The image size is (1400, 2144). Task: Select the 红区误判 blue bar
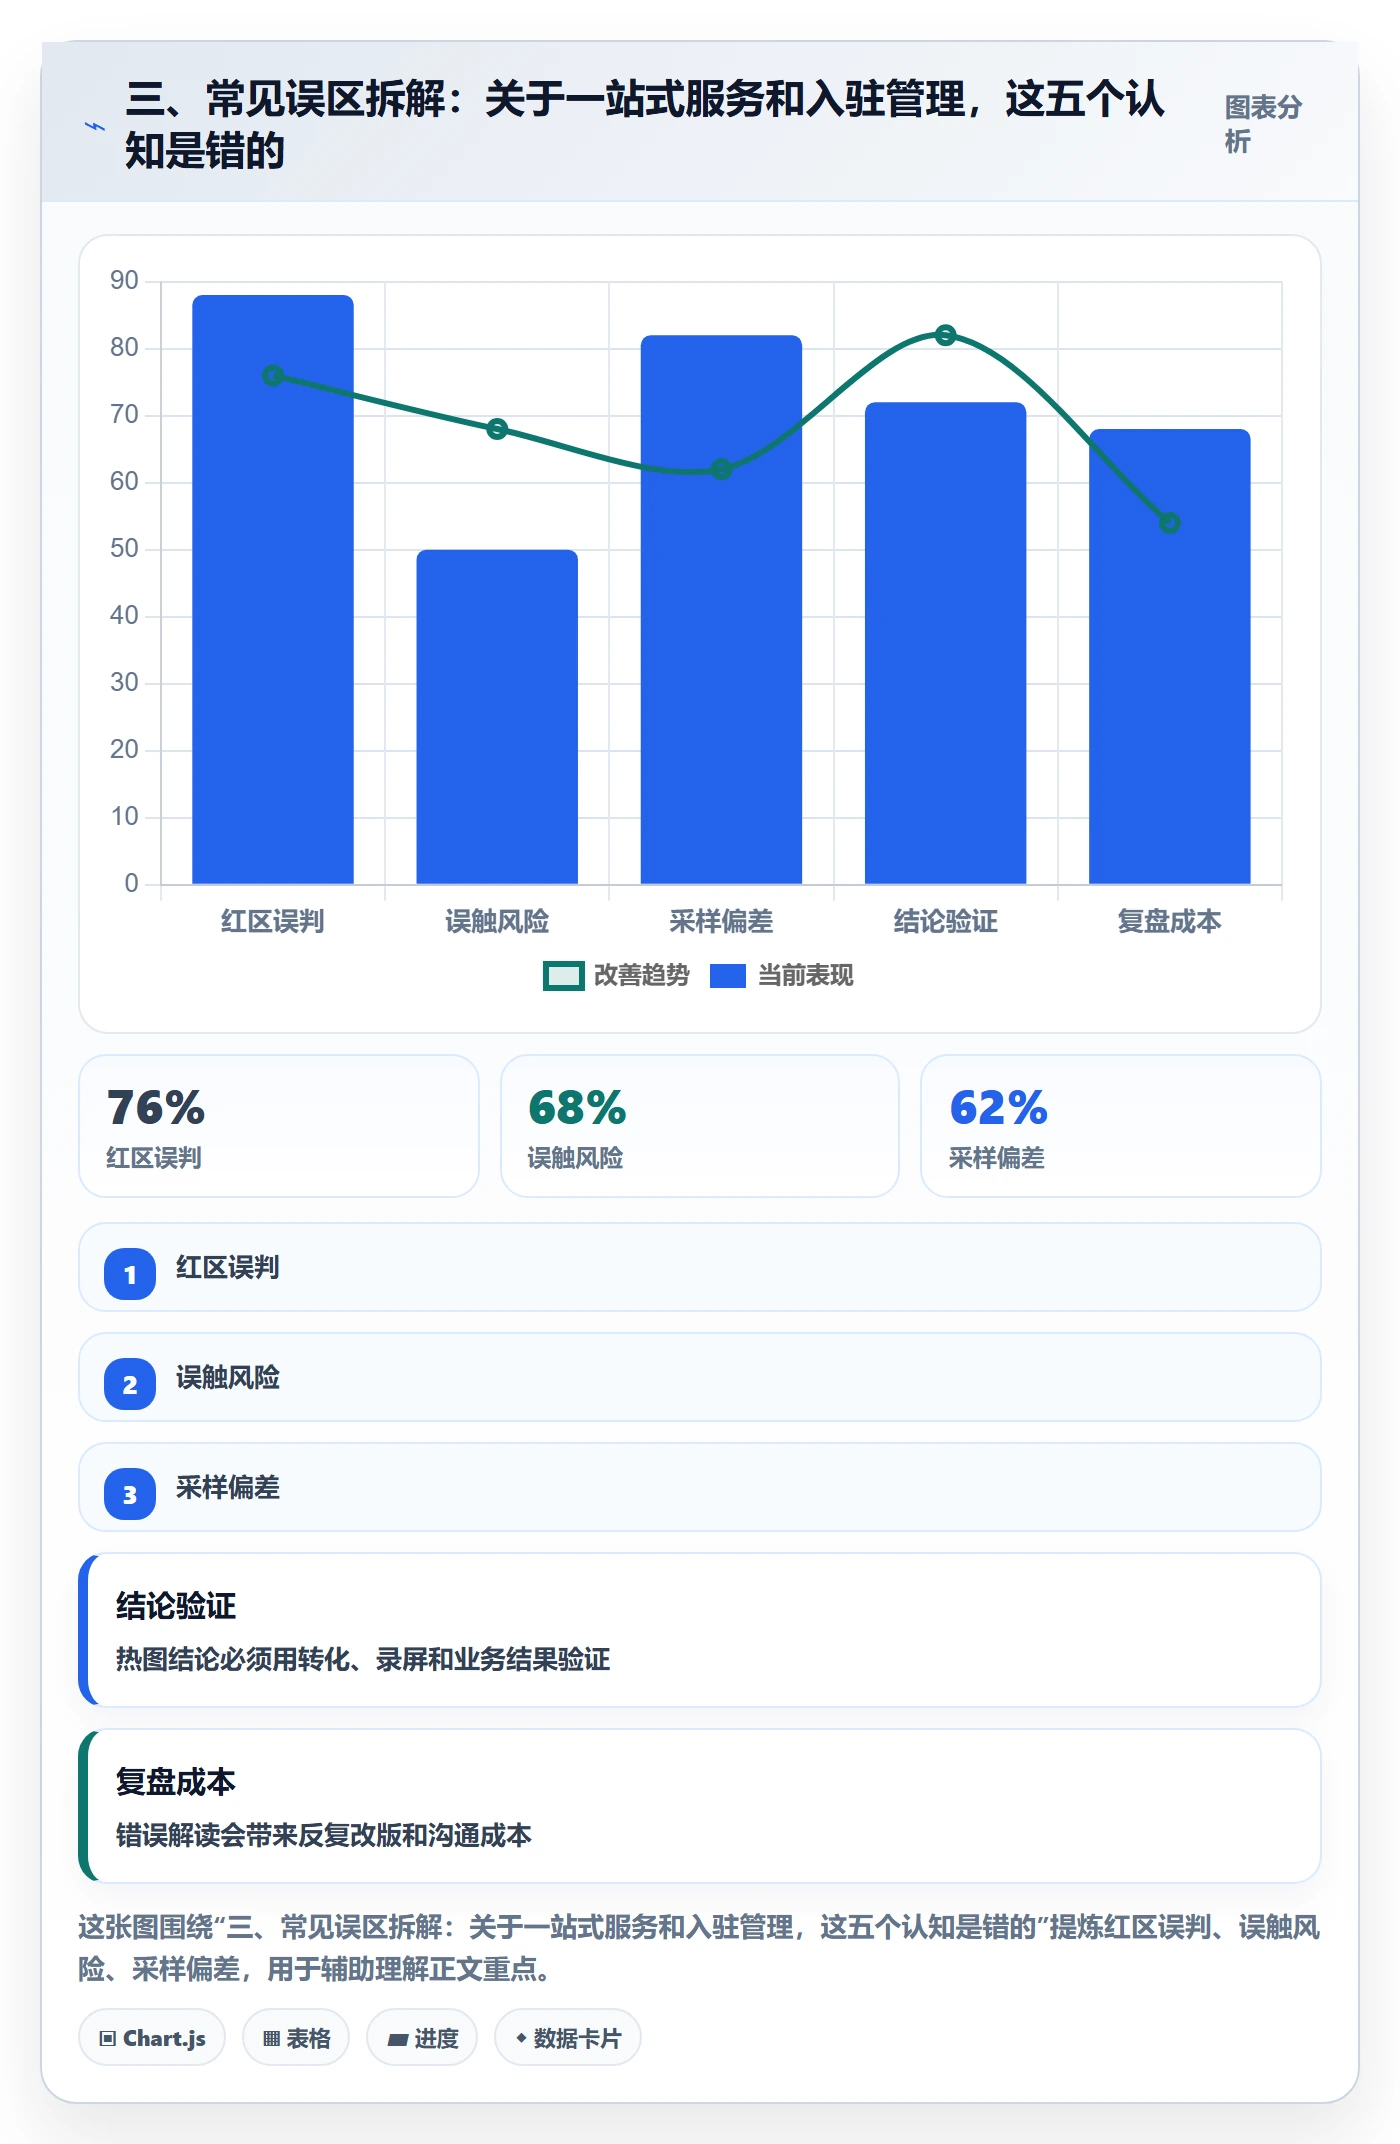pyautogui.click(x=273, y=589)
